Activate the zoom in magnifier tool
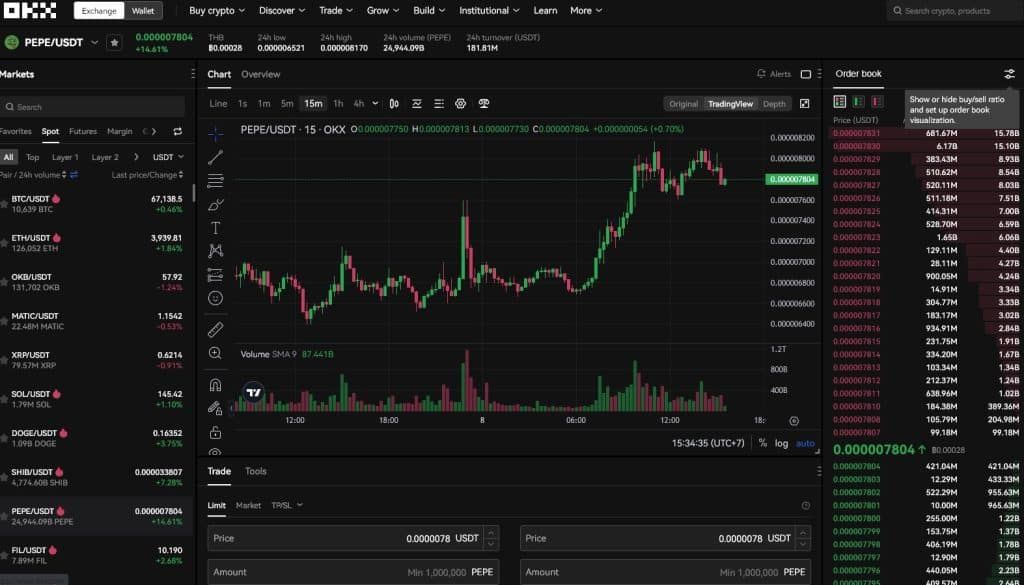1024x585 pixels. tap(216, 353)
